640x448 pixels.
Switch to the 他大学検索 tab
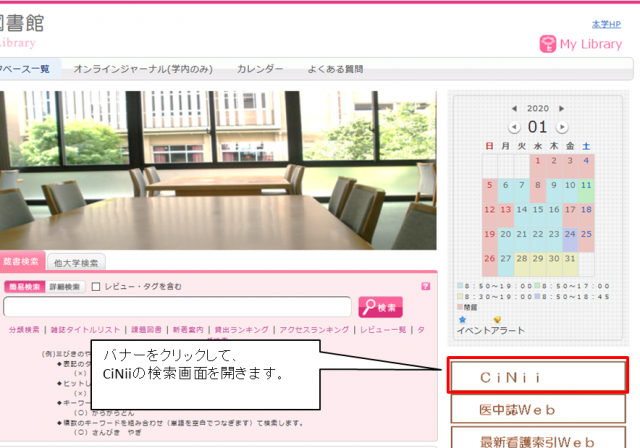77,262
